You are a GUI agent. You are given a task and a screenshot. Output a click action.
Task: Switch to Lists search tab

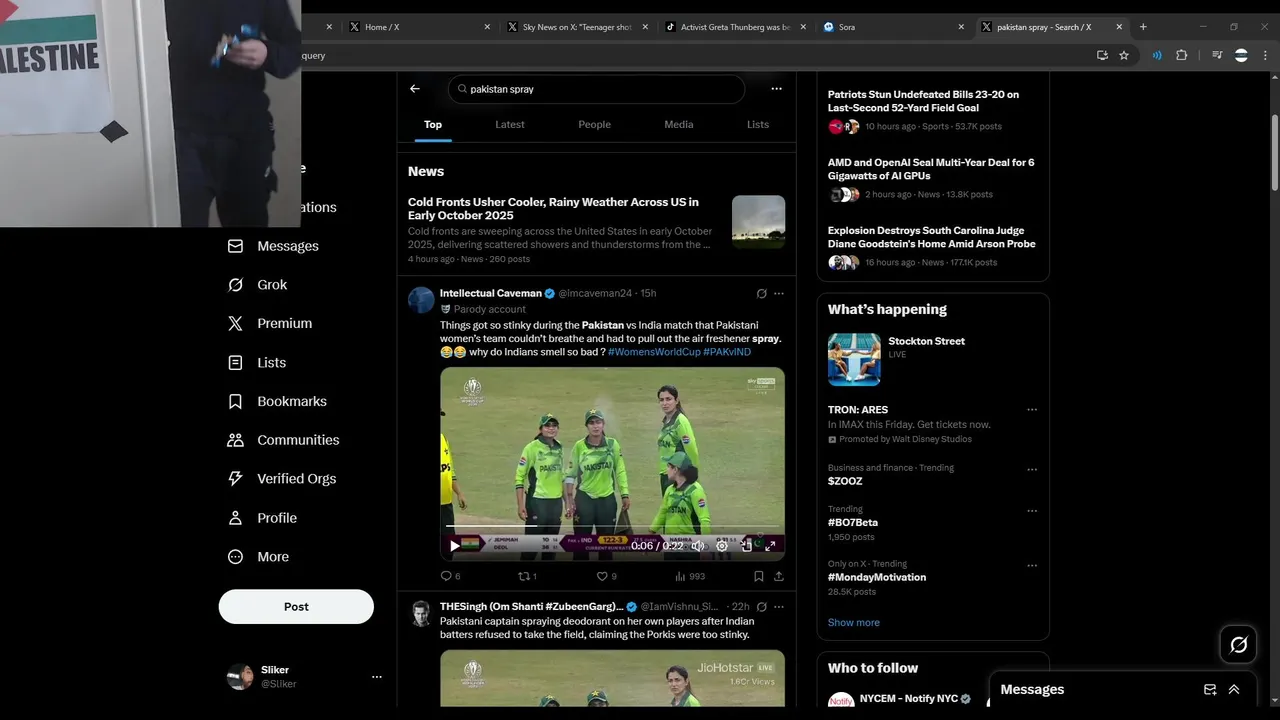pos(758,125)
